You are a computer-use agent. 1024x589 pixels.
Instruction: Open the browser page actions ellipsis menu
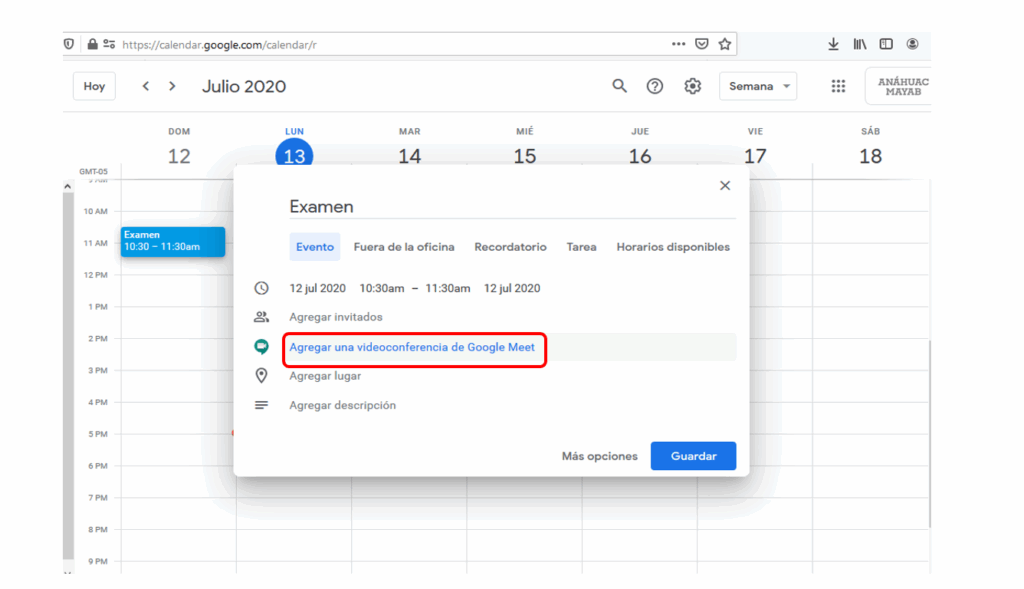coord(678,44)
